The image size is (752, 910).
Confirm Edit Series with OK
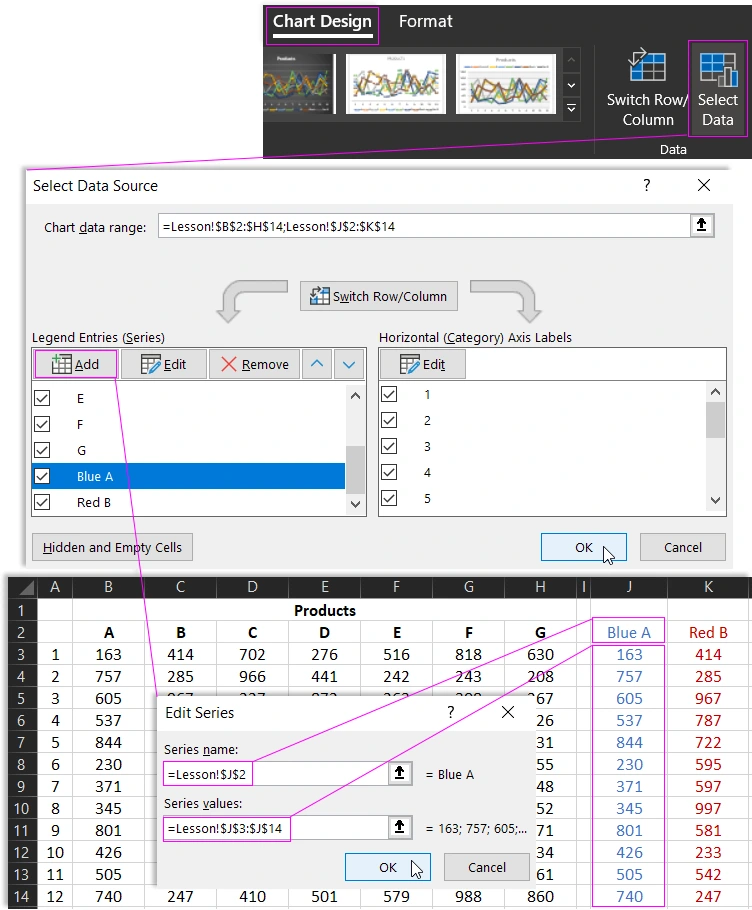click(388, 867)
